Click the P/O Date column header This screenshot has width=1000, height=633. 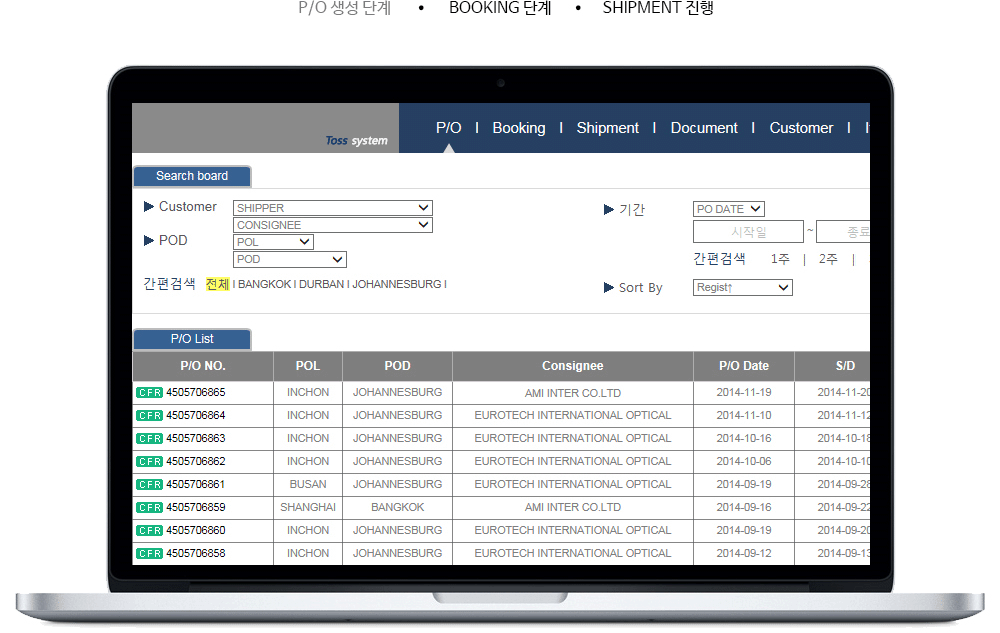744,366
